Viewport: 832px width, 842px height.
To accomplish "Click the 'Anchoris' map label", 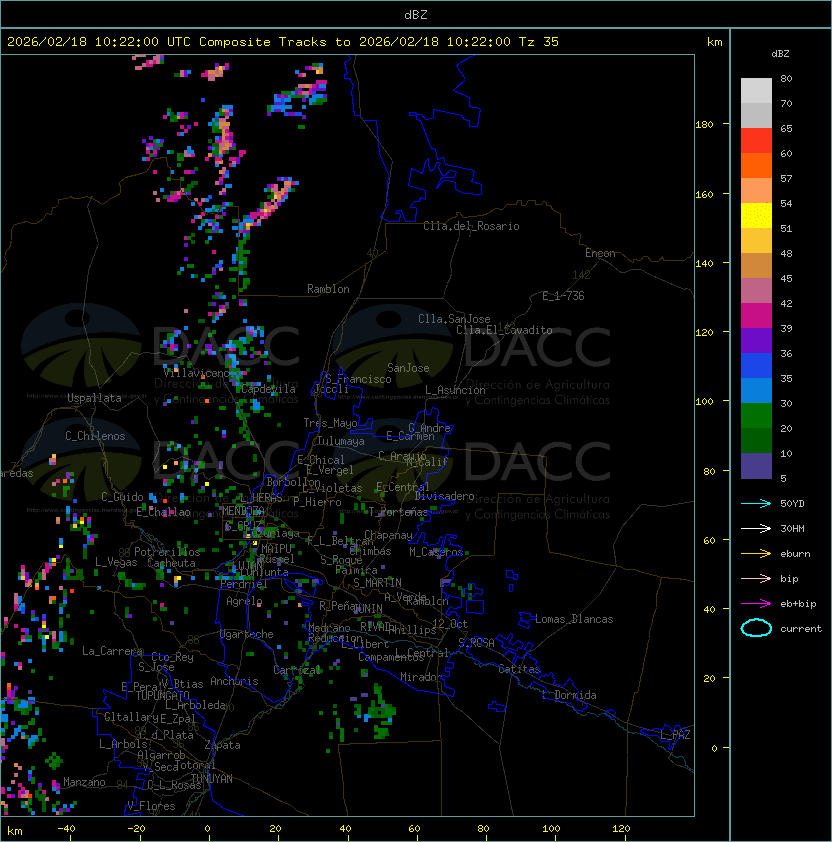I will pyautogui.click(x=234, y=681).
